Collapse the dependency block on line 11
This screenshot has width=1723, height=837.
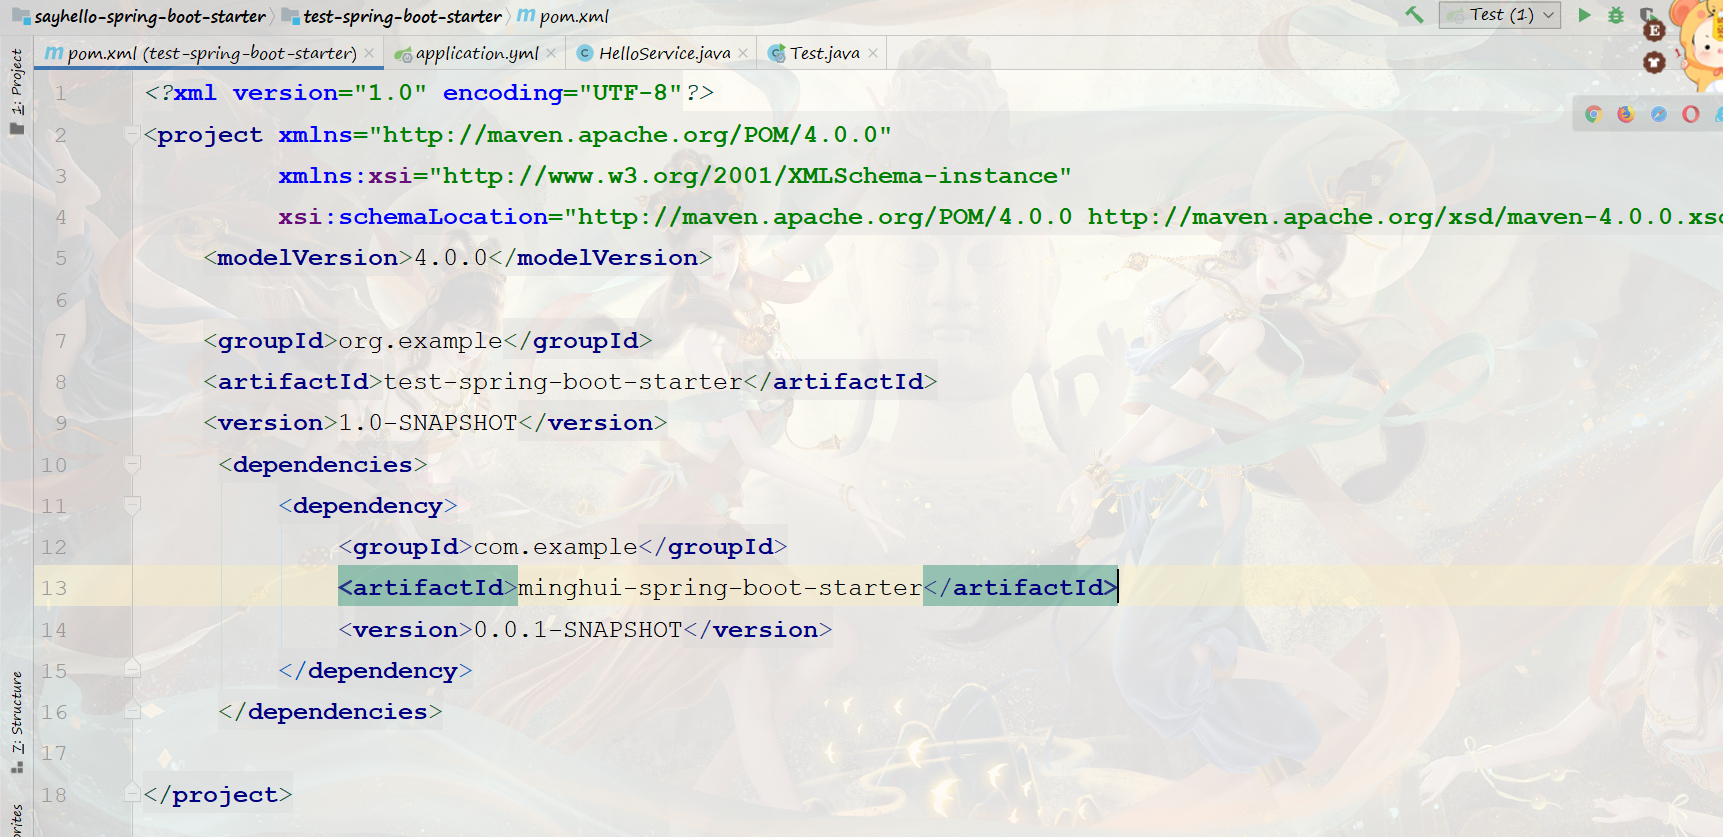[x=132, y=505]
